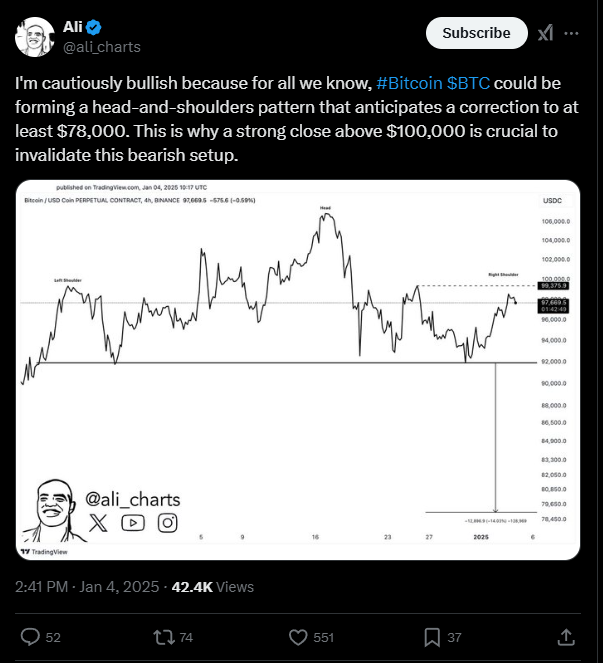This screenshot has height=663, width=603.
Task: Open the #Bitcoin hashtag link
Action: pyautogui.click(x=409, y=83)
